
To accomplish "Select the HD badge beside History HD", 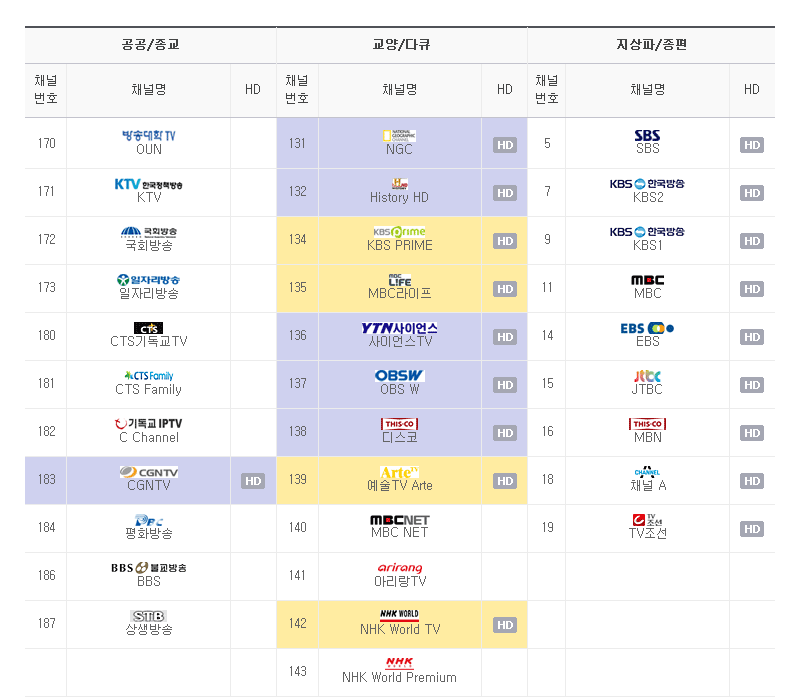I will [x=505, y=193].
